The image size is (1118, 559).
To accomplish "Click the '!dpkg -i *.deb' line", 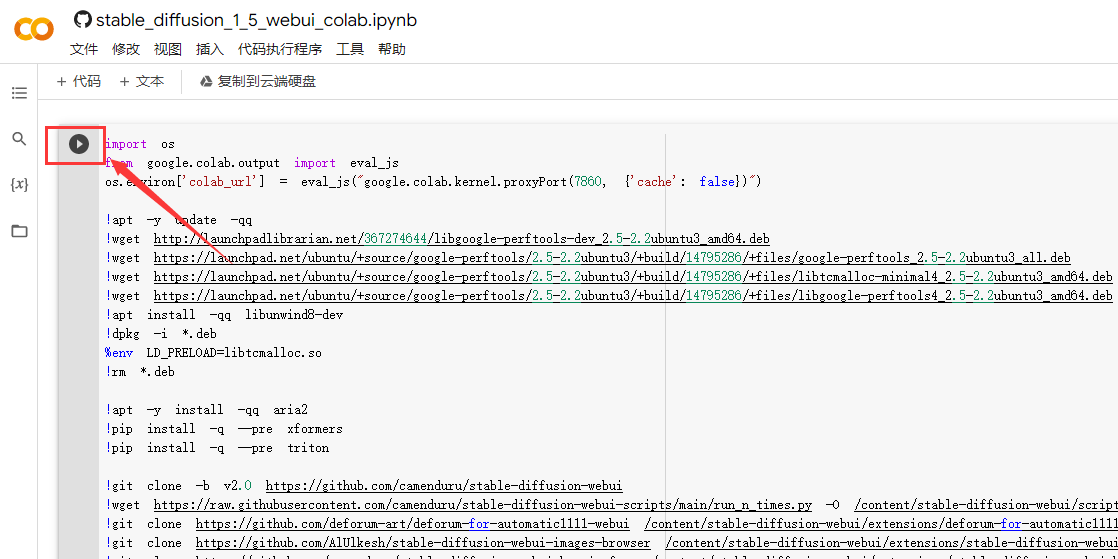I will (x=160, y=334).
